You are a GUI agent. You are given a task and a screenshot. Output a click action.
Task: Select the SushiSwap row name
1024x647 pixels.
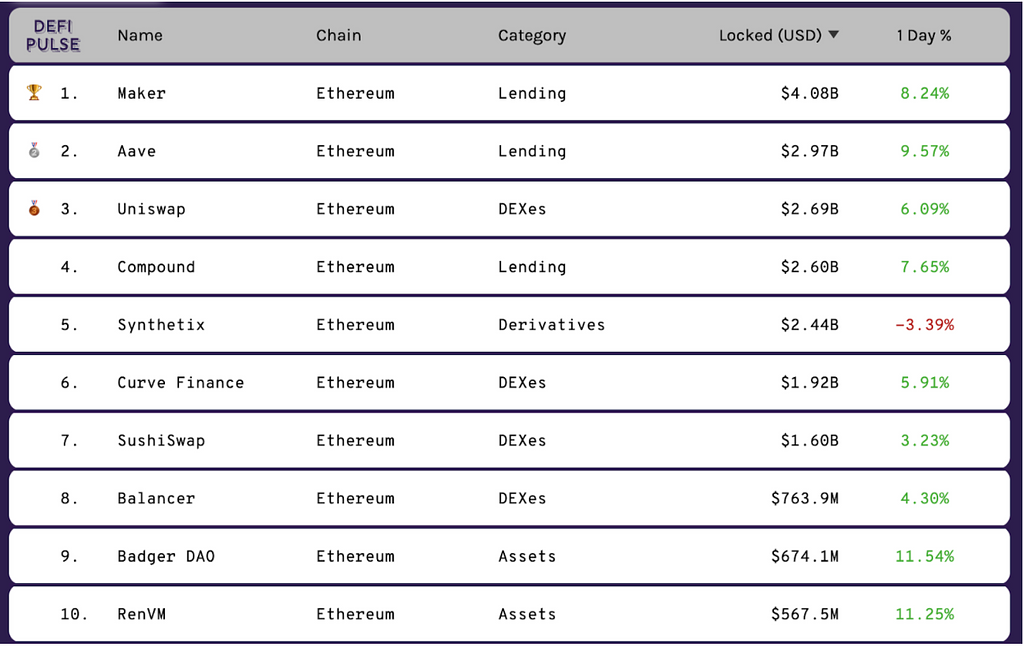161,441
